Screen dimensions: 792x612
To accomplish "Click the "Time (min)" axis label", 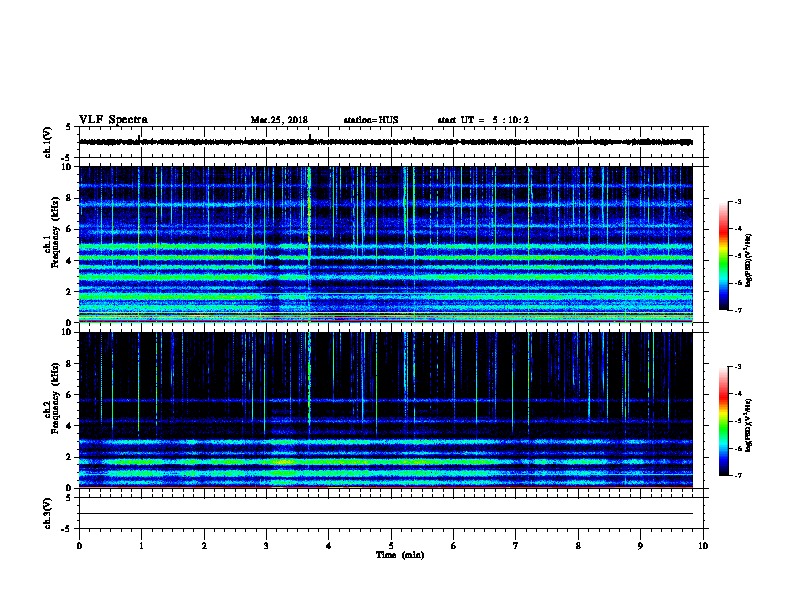I will [x=400, y=555].
